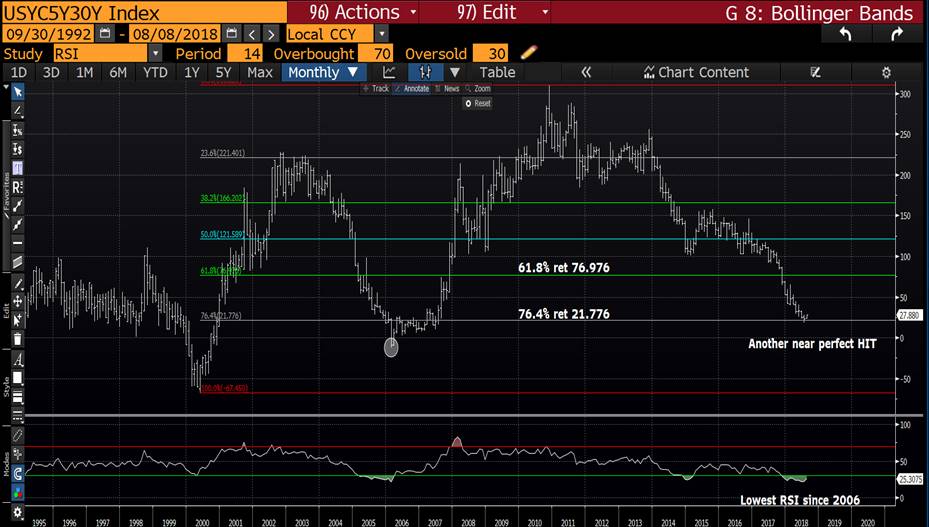The height and width of the screenshot is (527, 929).
Task: Click the edit chart notes icon
Action: pos(815,72)
